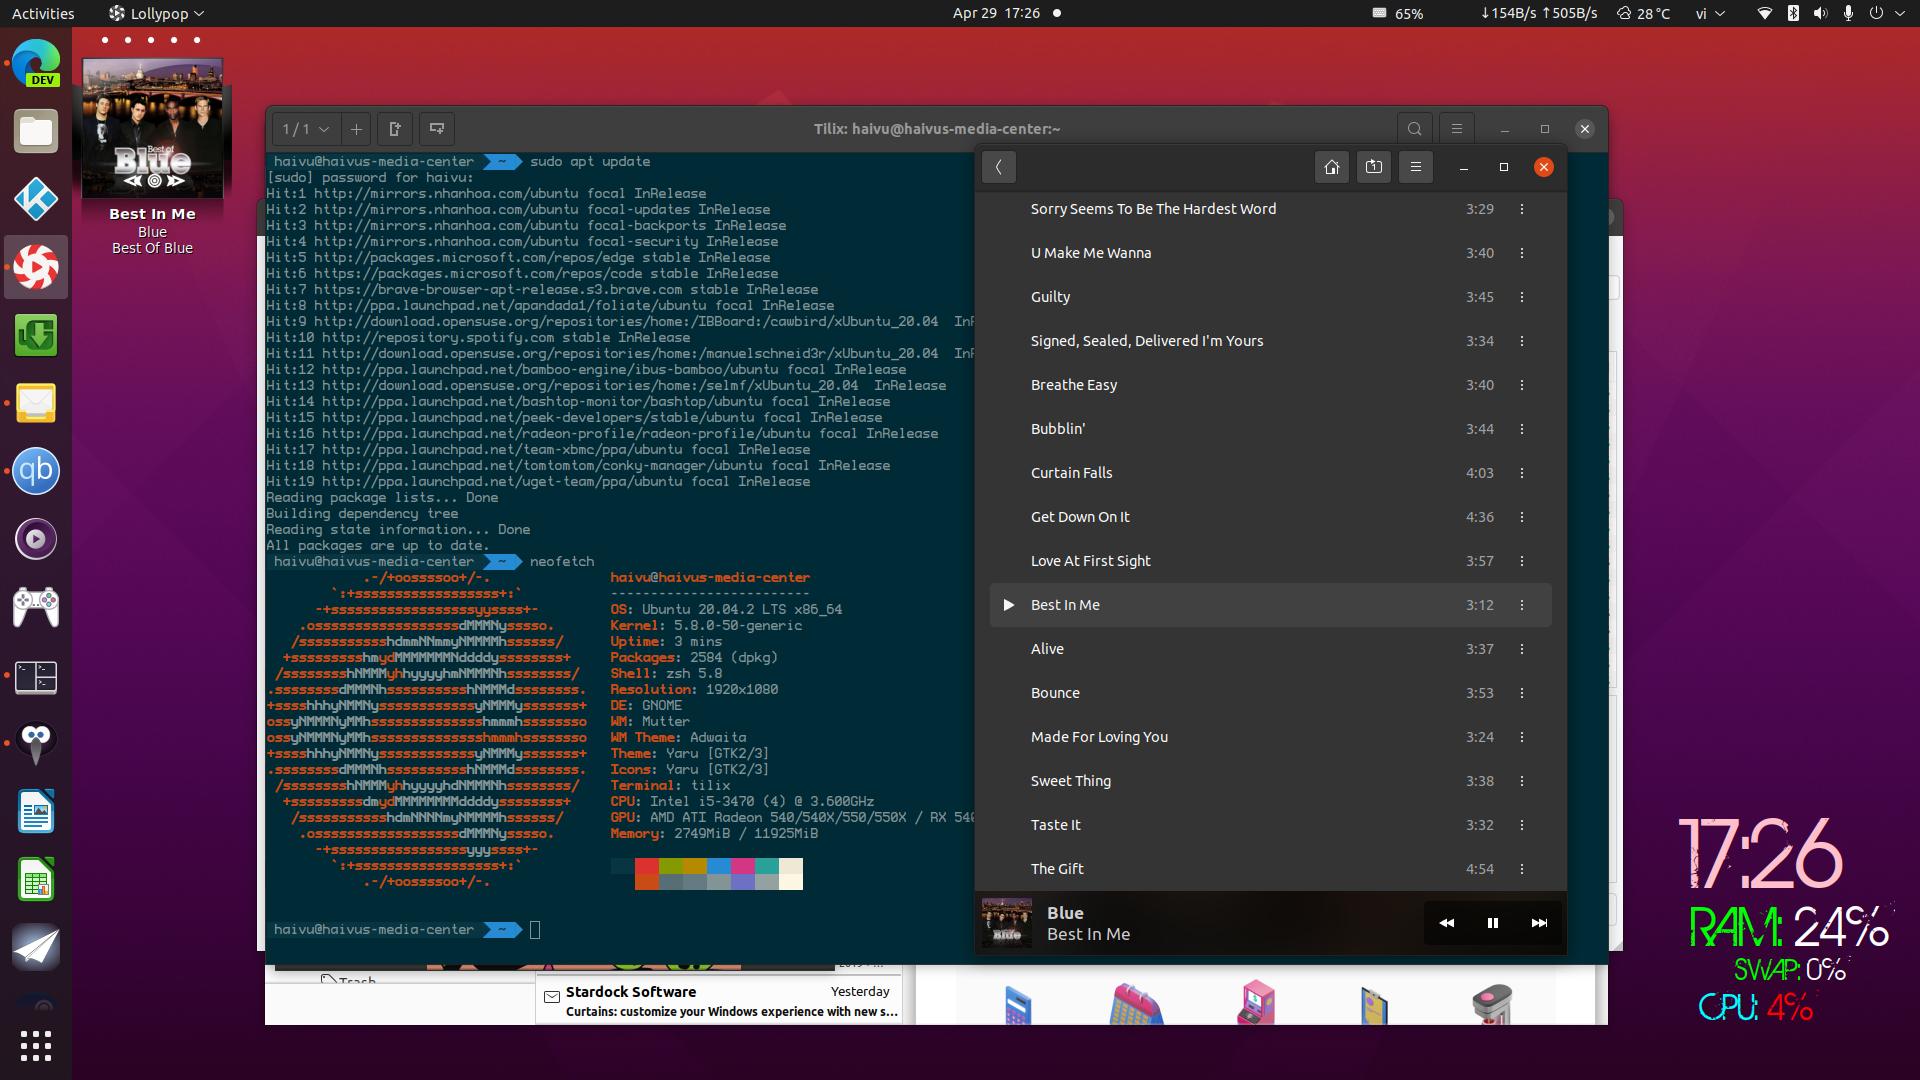Click the play indicator beside Best In Me
This screenshot has width=1920, height=1080.
(x=1009, y=605)
